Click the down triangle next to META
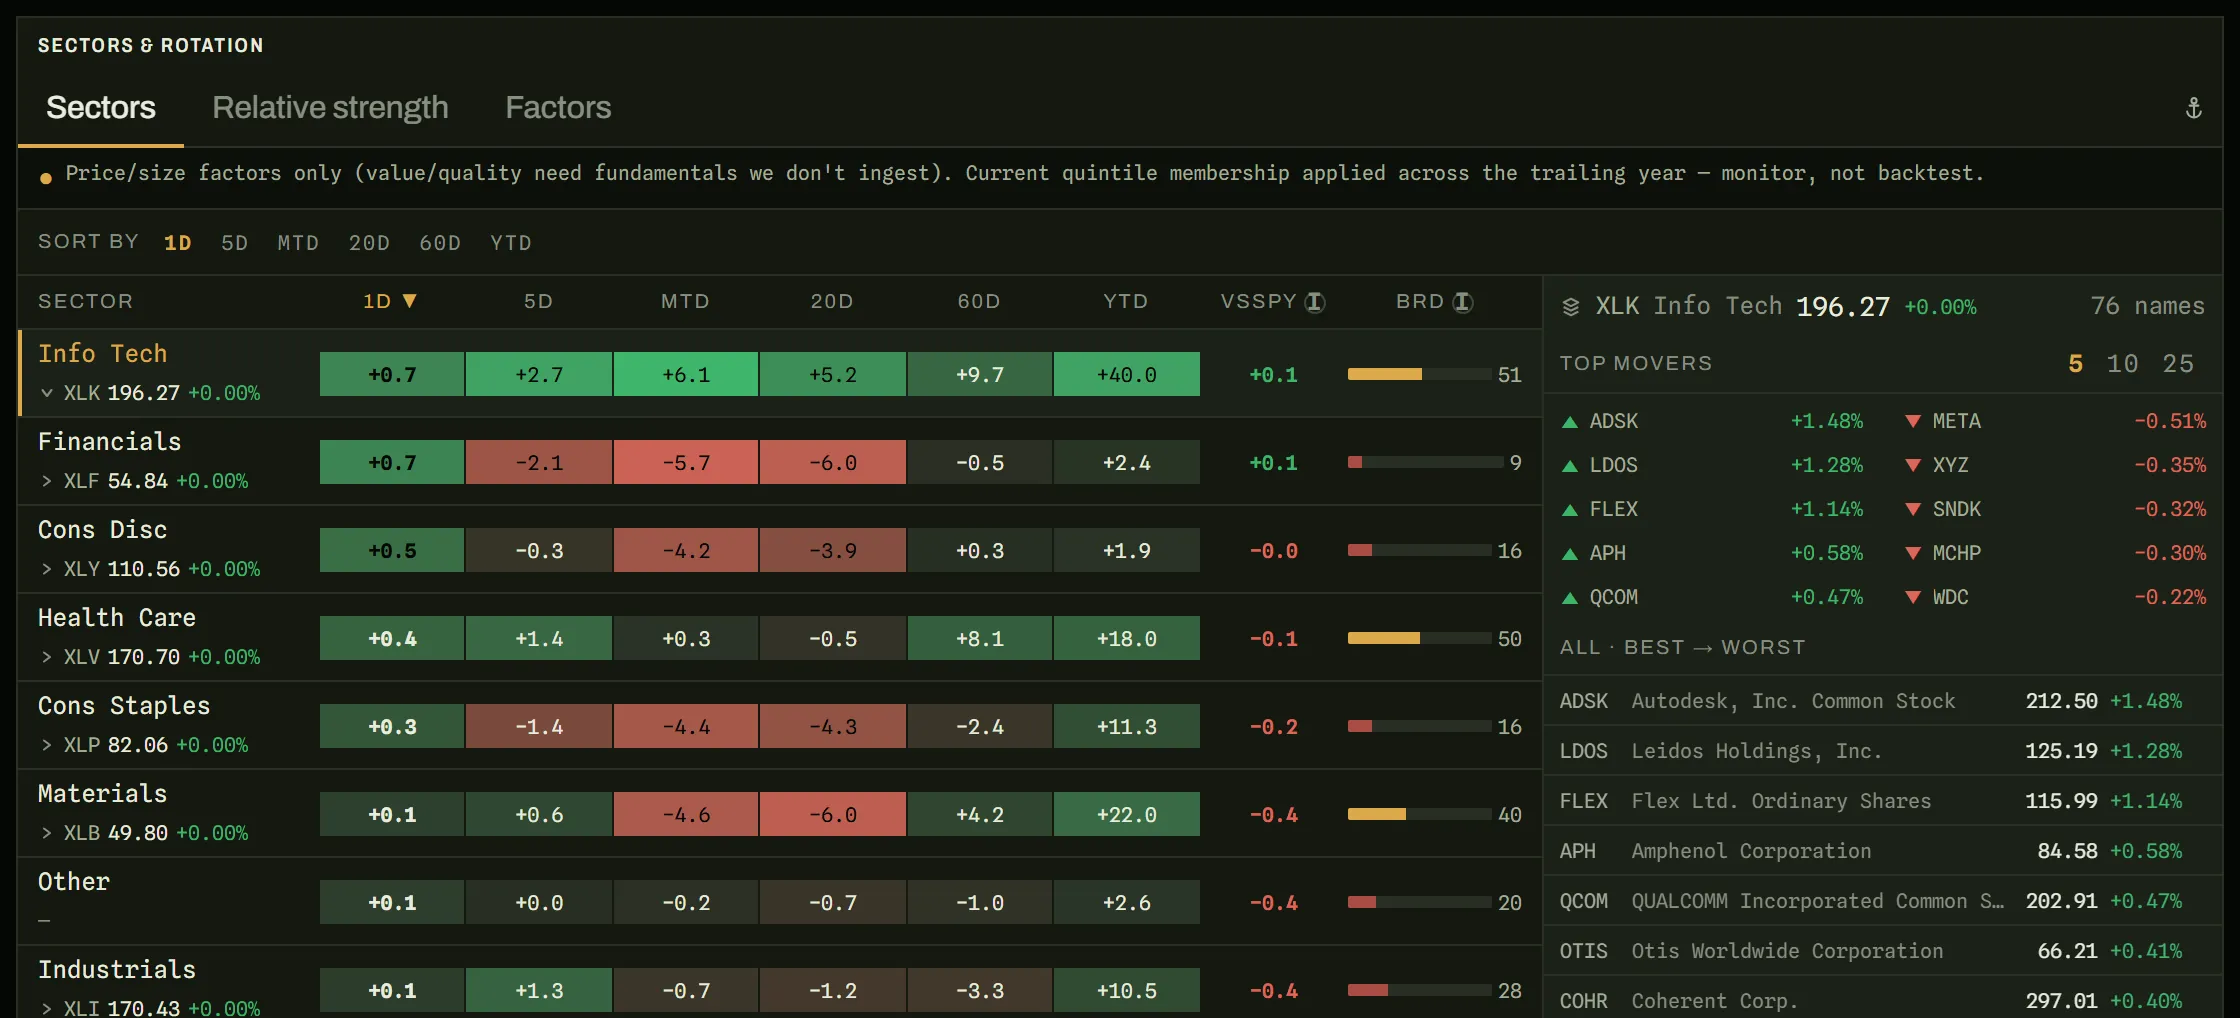This screenshot has height=1018, width=2240. point(1913,422)
